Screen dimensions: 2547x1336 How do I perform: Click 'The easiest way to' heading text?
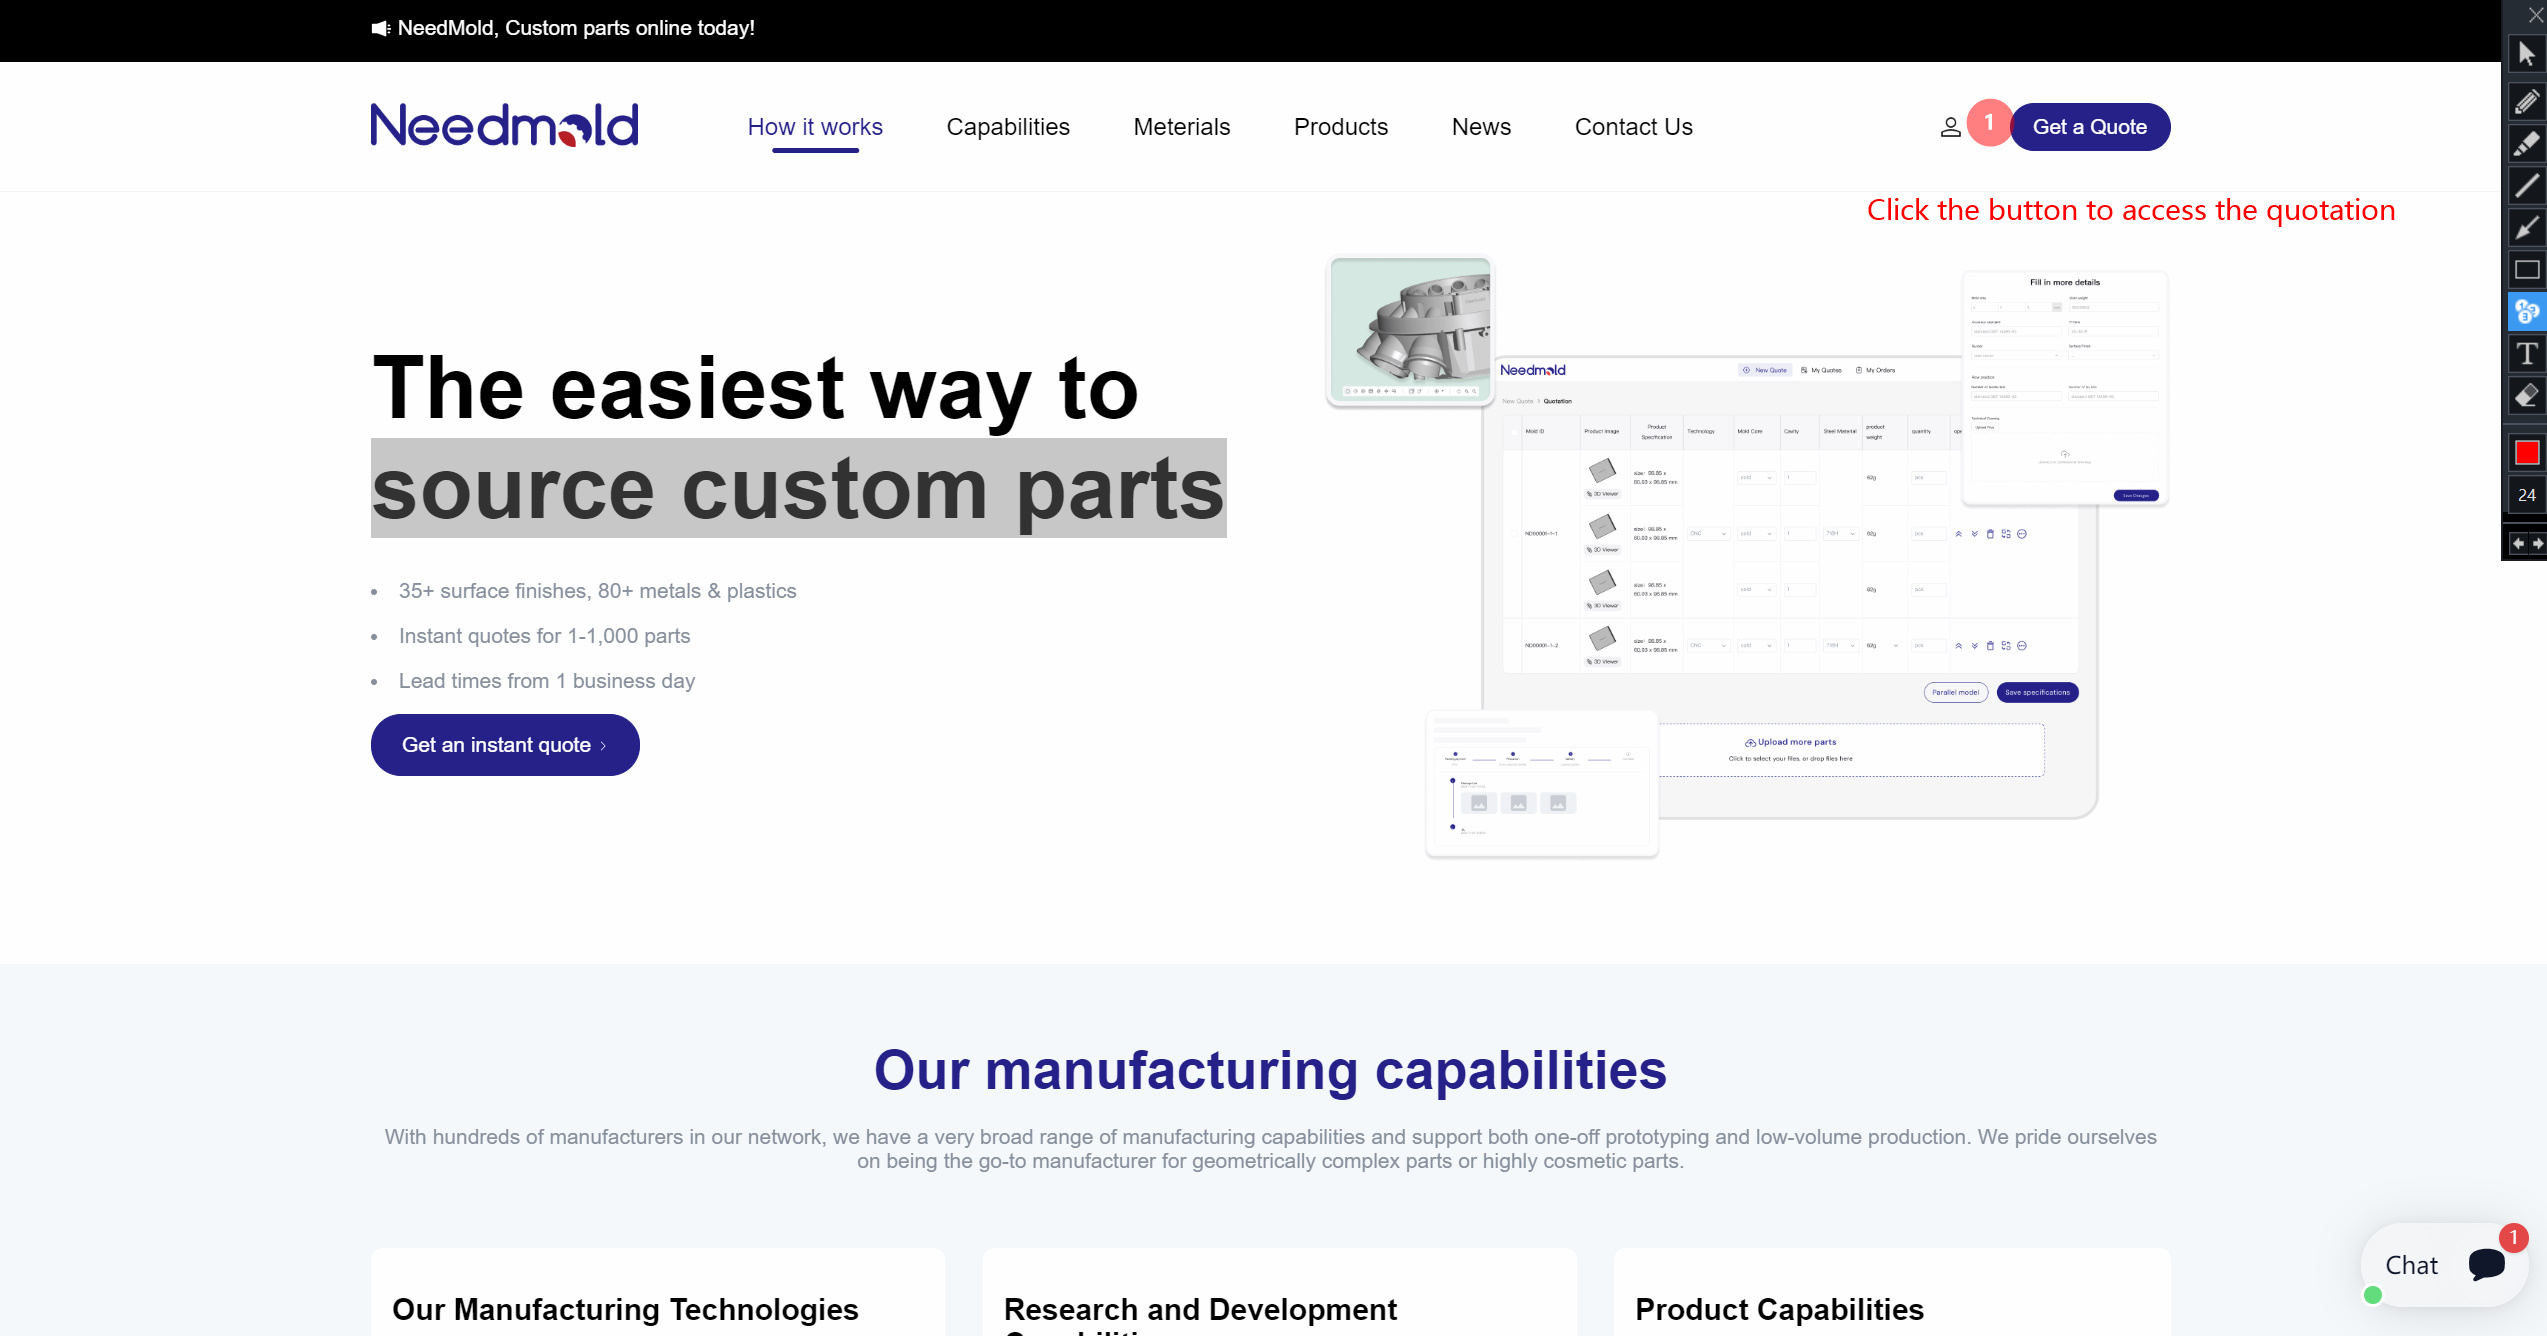click(755, 388)
